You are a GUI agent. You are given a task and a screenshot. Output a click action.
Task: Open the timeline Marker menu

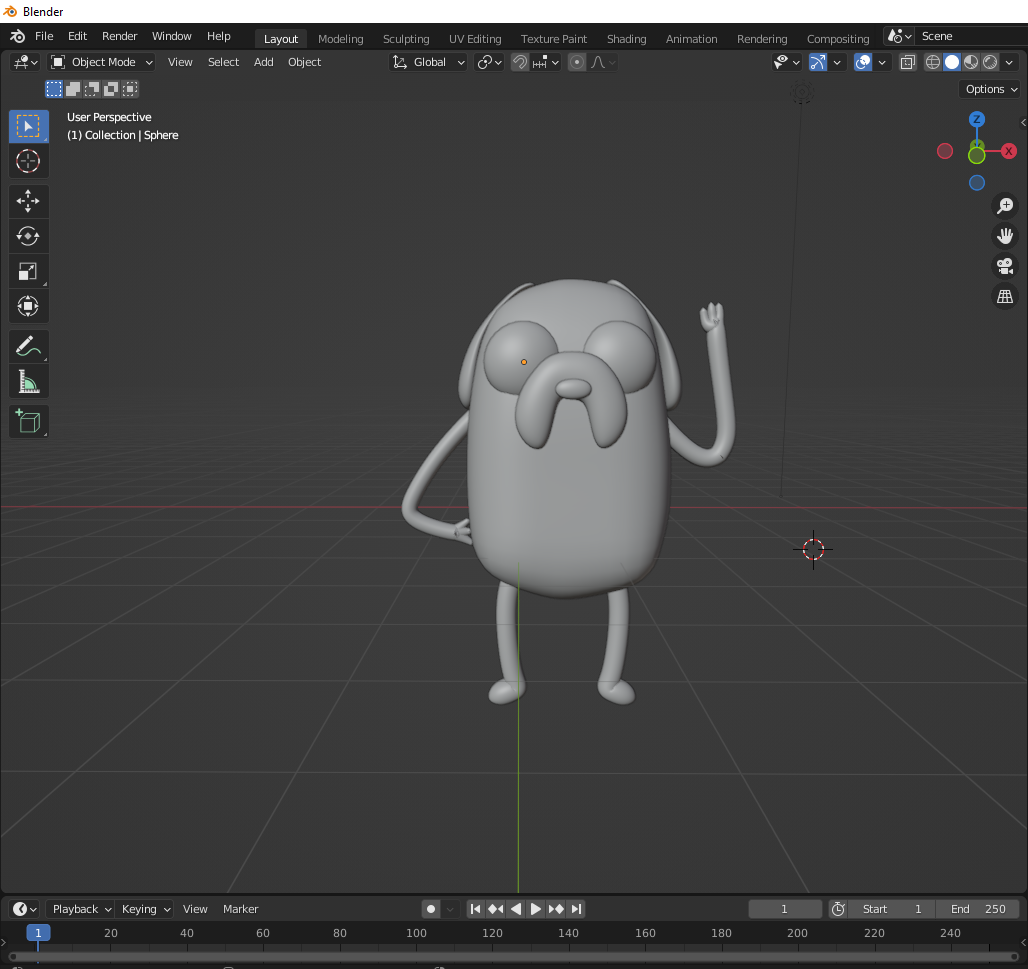click(x=241, y=909)
